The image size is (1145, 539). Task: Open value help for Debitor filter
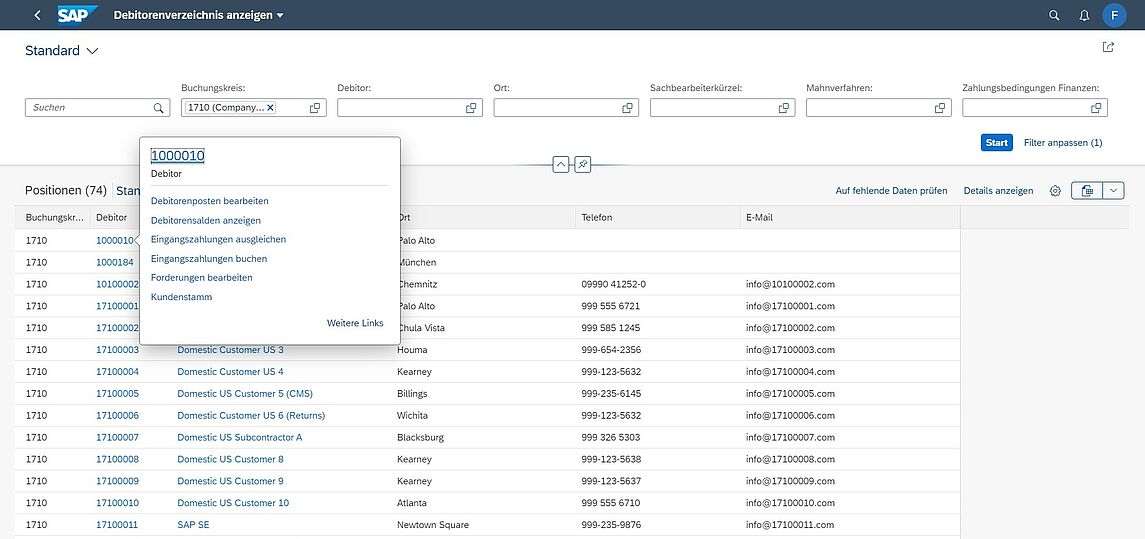(x=471, y=108)
